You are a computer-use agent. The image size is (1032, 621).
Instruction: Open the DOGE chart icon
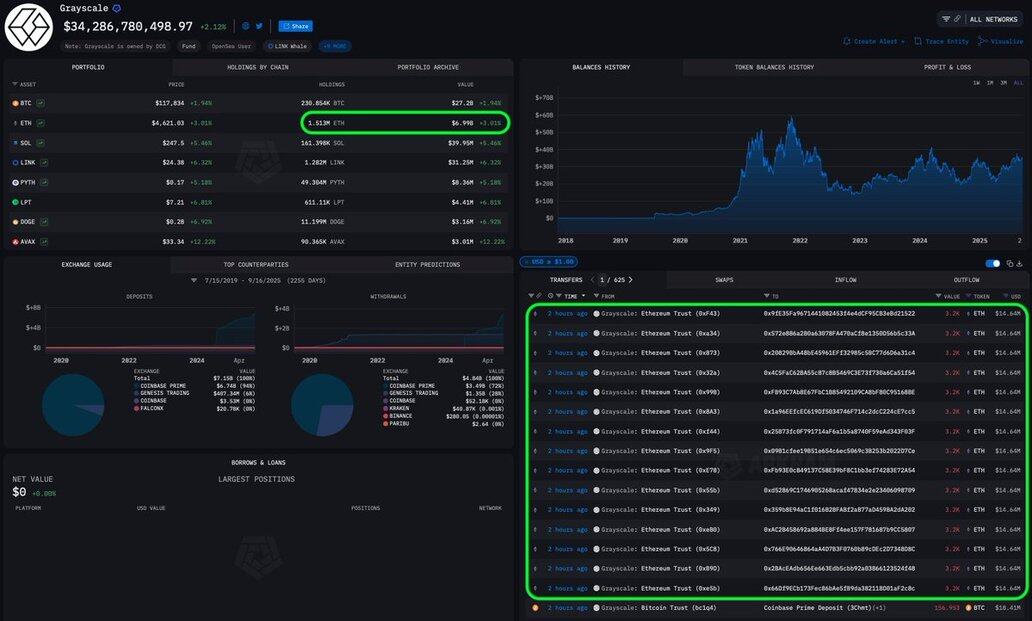[x=43, y=222]
